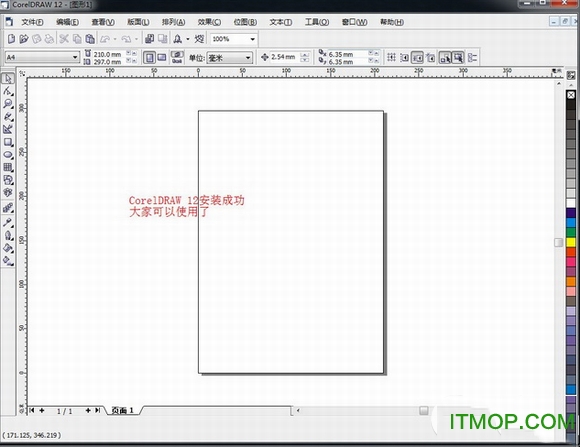Image resolution: width=580 pixels, height=447 pixels.
Task: Toggle Draw Complex Objects When Moving
Action: [x=445, y=57]
